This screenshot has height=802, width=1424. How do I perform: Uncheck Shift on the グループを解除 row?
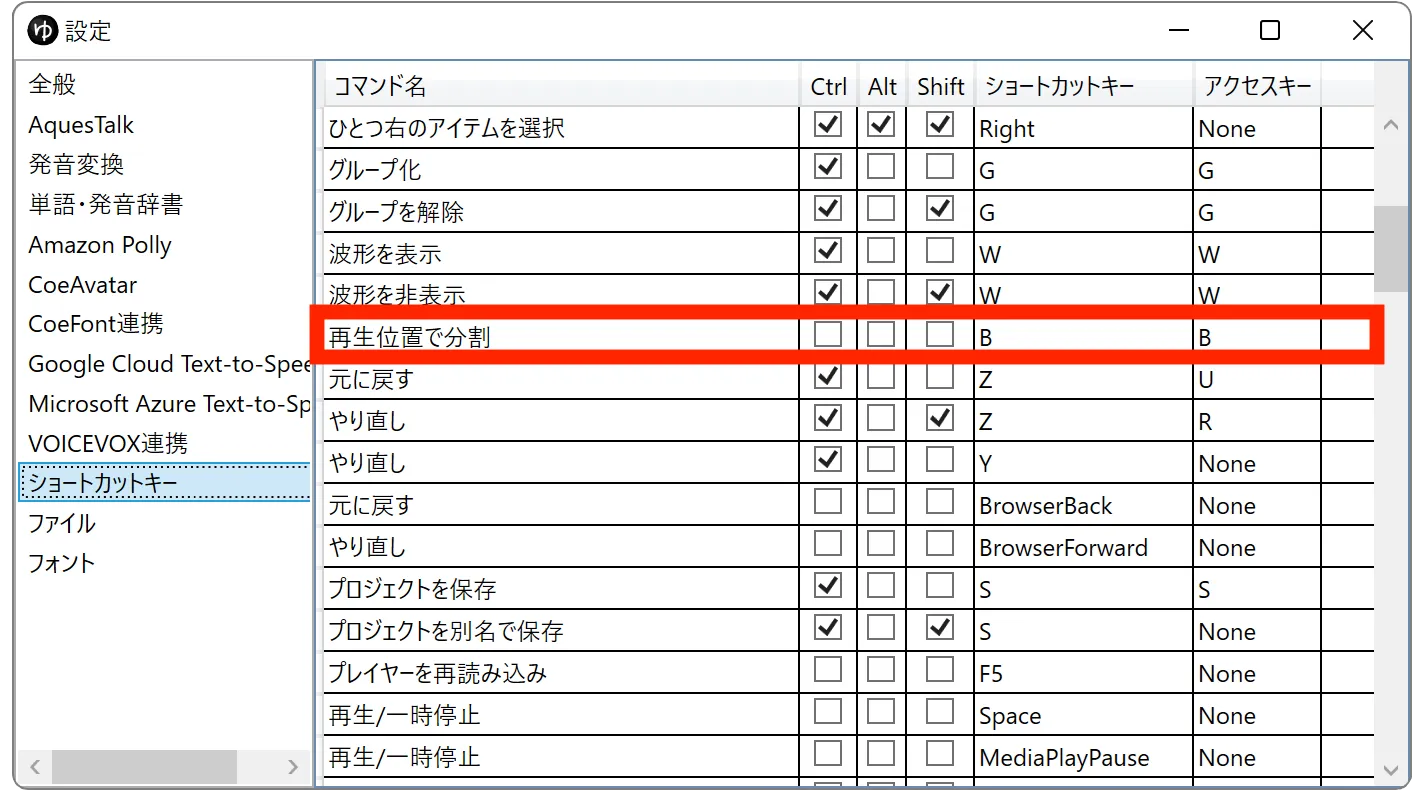[940, 209]
